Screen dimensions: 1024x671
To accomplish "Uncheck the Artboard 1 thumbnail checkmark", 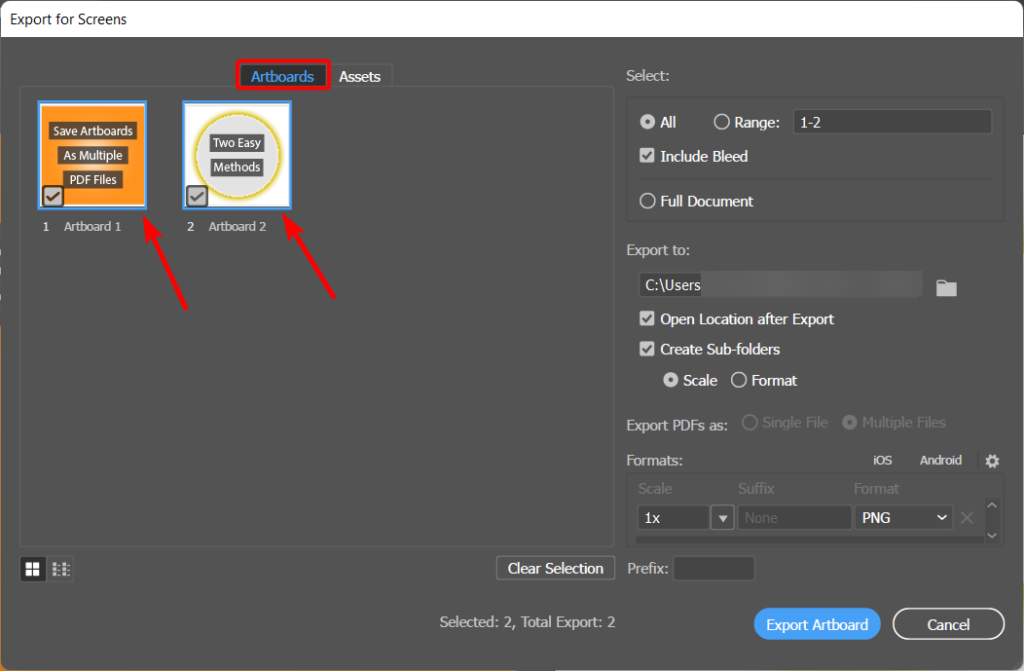I will (x=53, y=196).
